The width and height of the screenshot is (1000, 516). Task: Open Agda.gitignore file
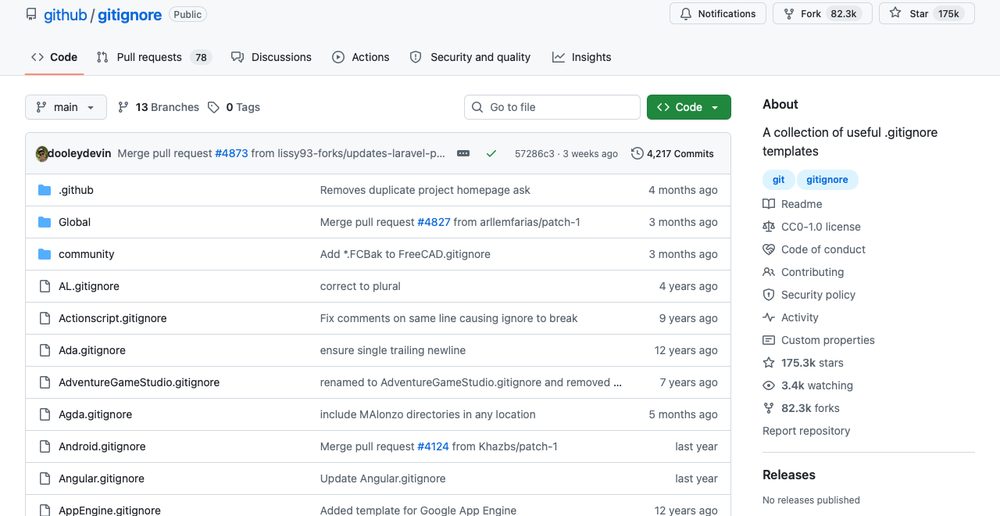coord(95,415)
